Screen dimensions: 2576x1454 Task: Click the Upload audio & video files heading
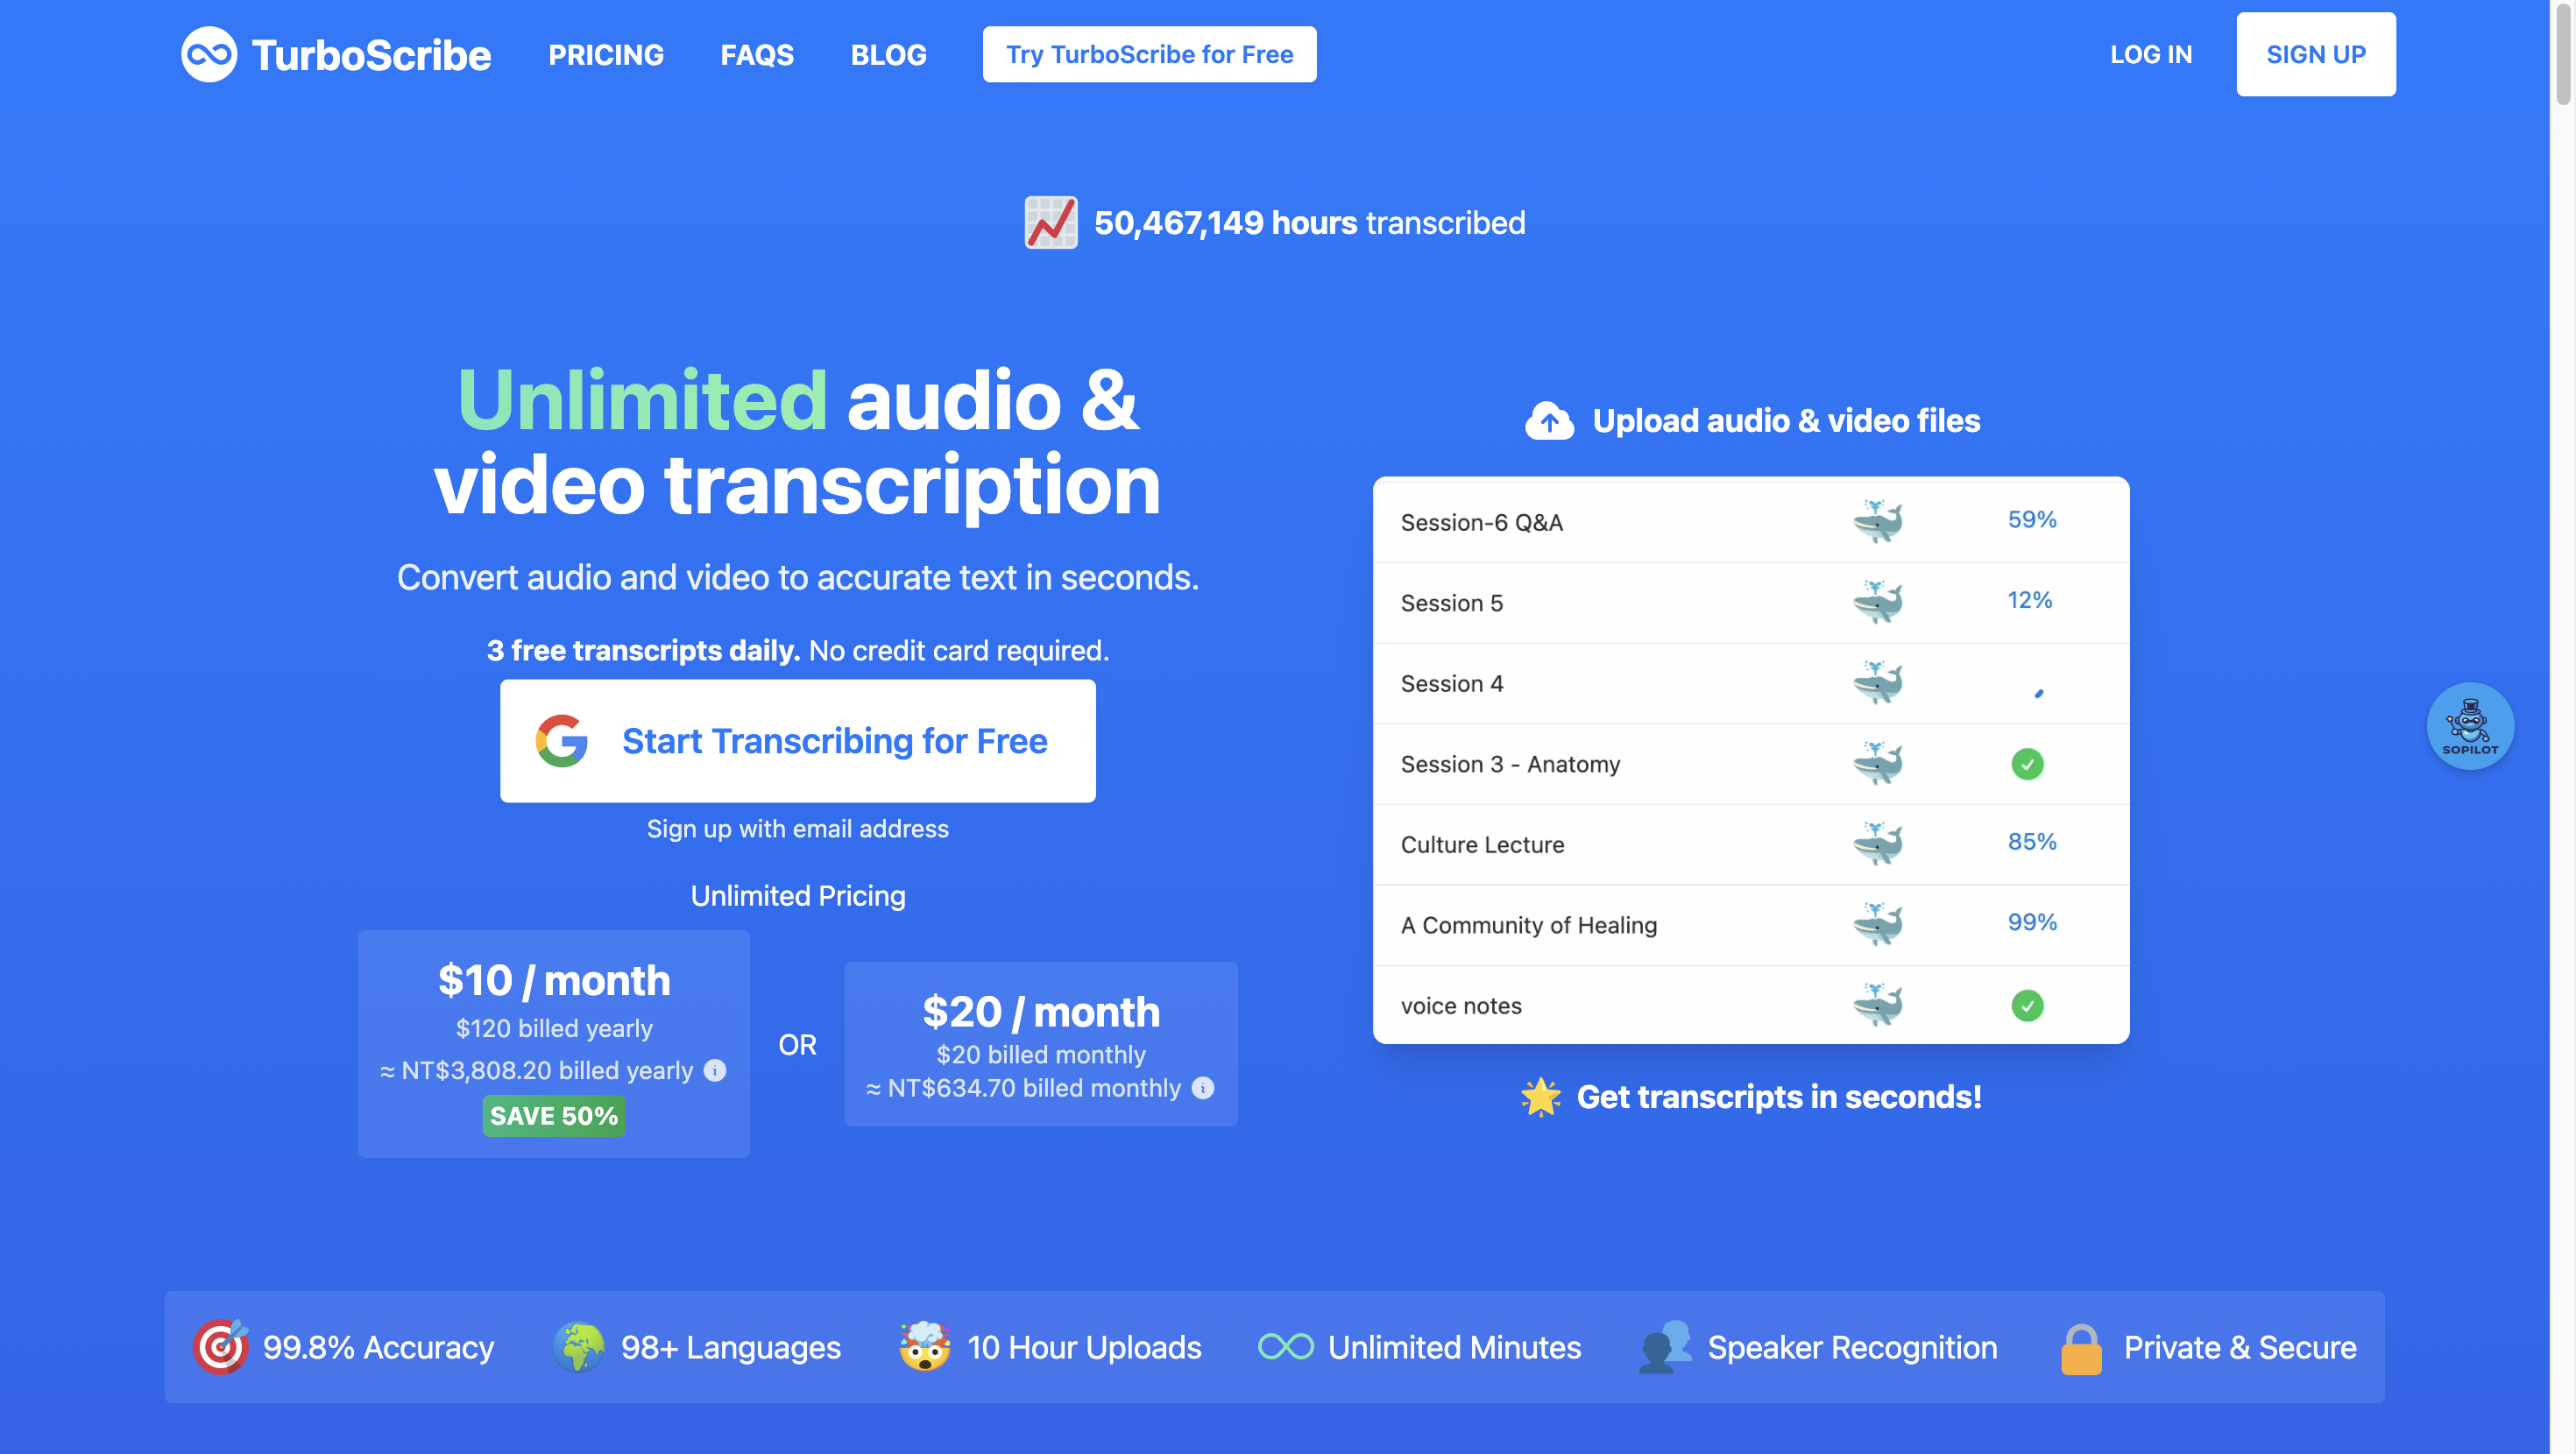pyautogui.click(x=1786, y=421)
